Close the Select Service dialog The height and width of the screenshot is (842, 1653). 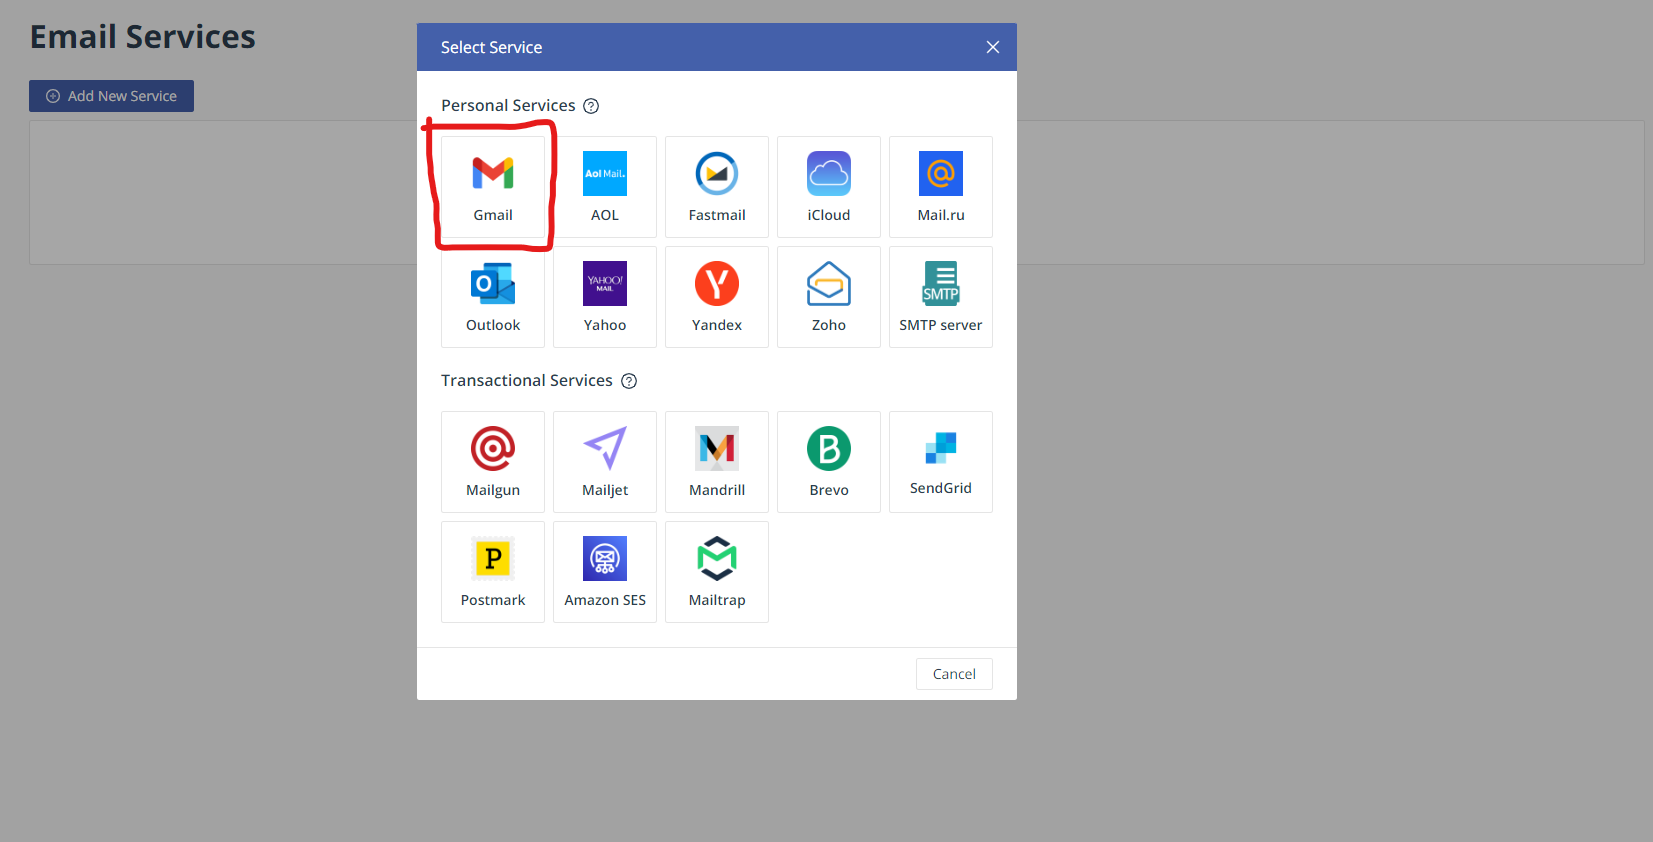coord(993,47)
